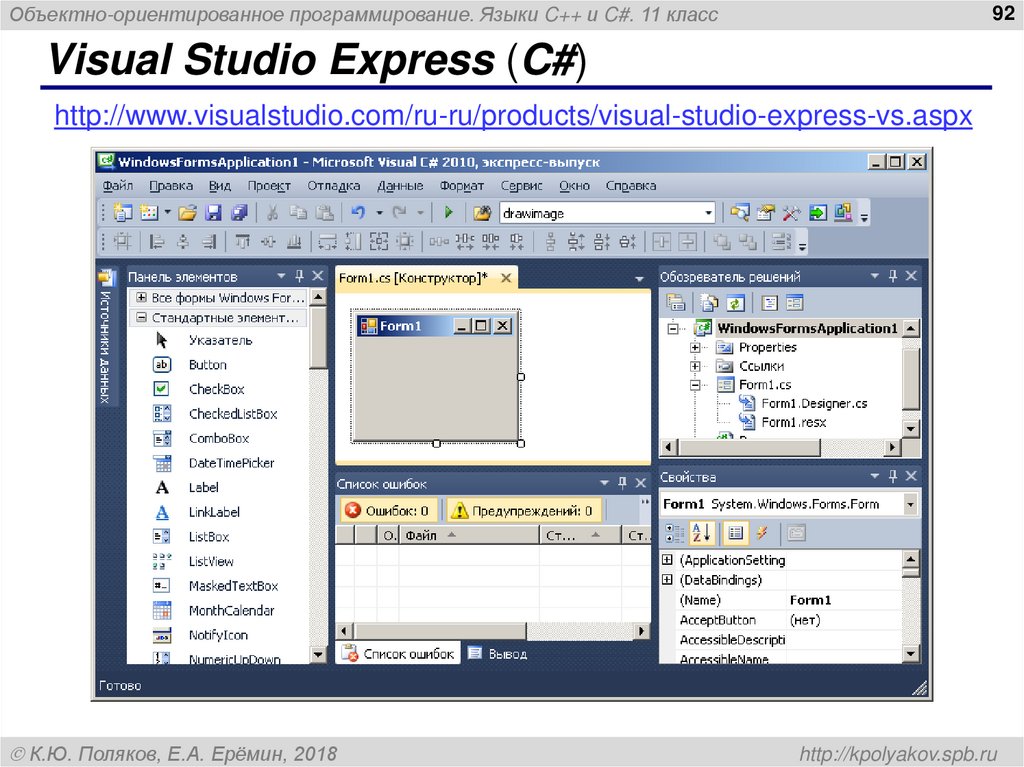Image resolution: width=1024 pixels, height=767 pixels.
Task: Open the Файл menu
Action: [118, 186]
